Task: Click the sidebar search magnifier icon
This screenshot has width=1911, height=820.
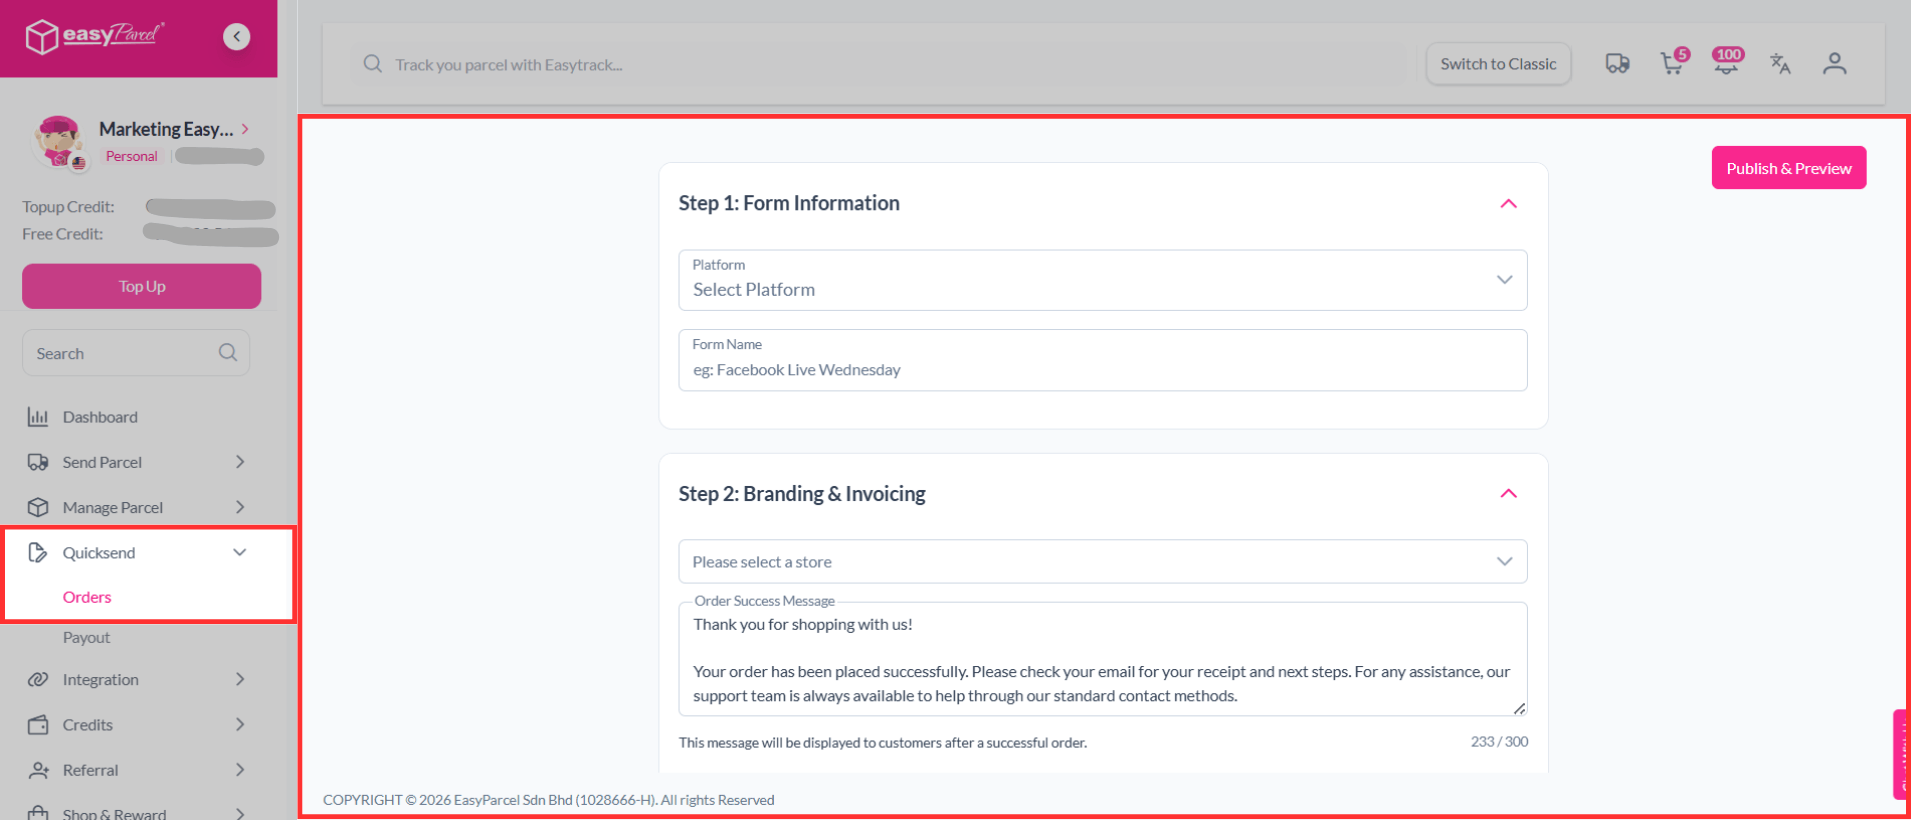Action: point(228,353)
